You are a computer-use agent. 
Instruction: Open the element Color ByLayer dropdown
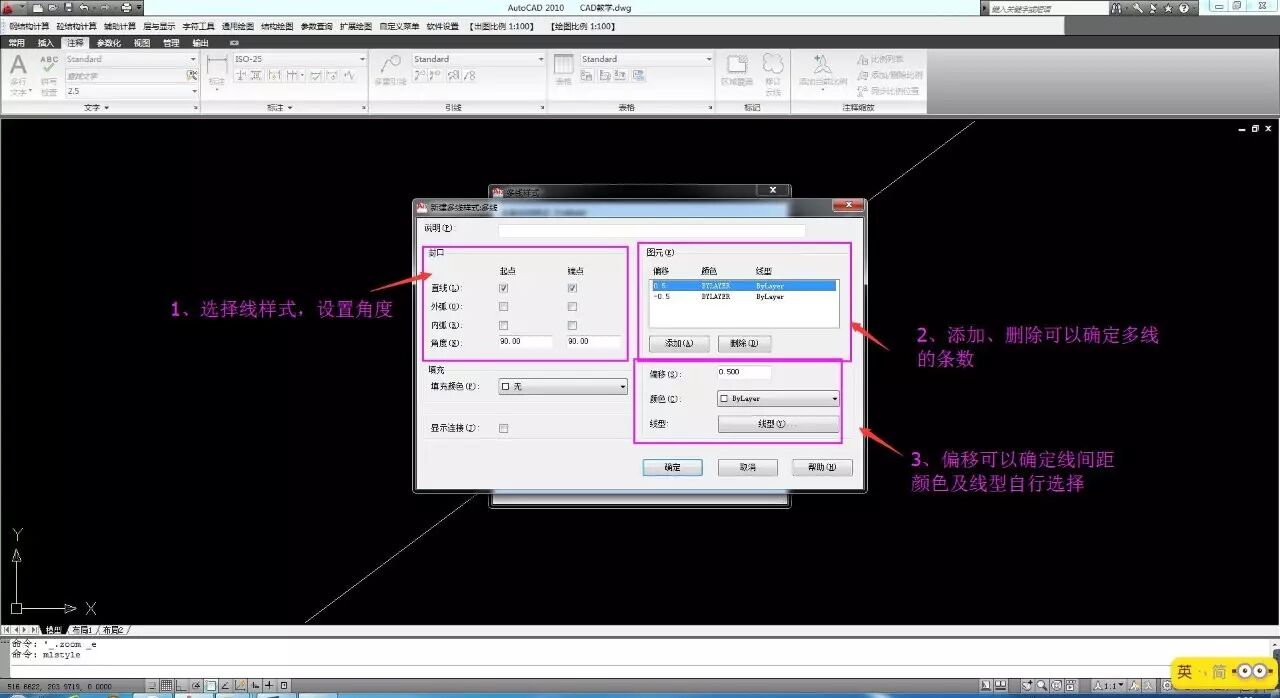click(778, 398)
